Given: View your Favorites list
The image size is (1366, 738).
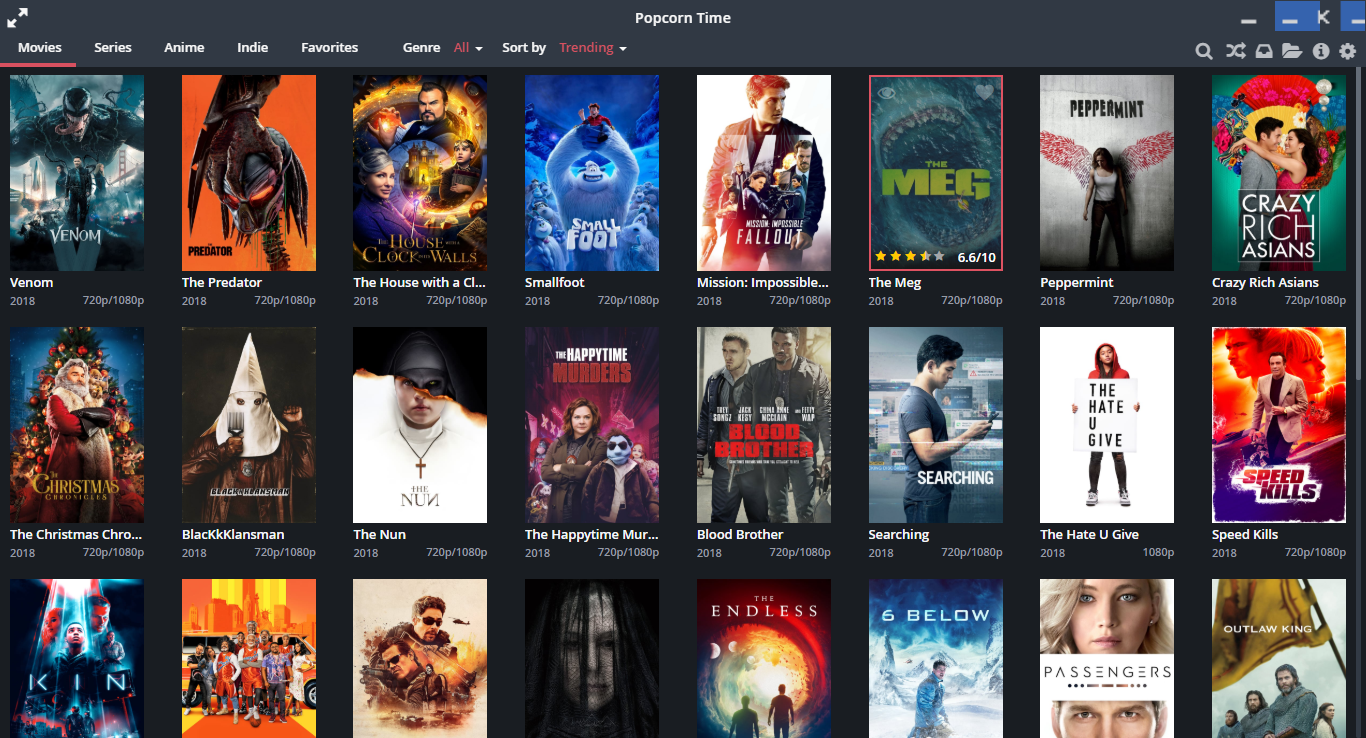Looking at the screenshot, I should click(329, 47).
